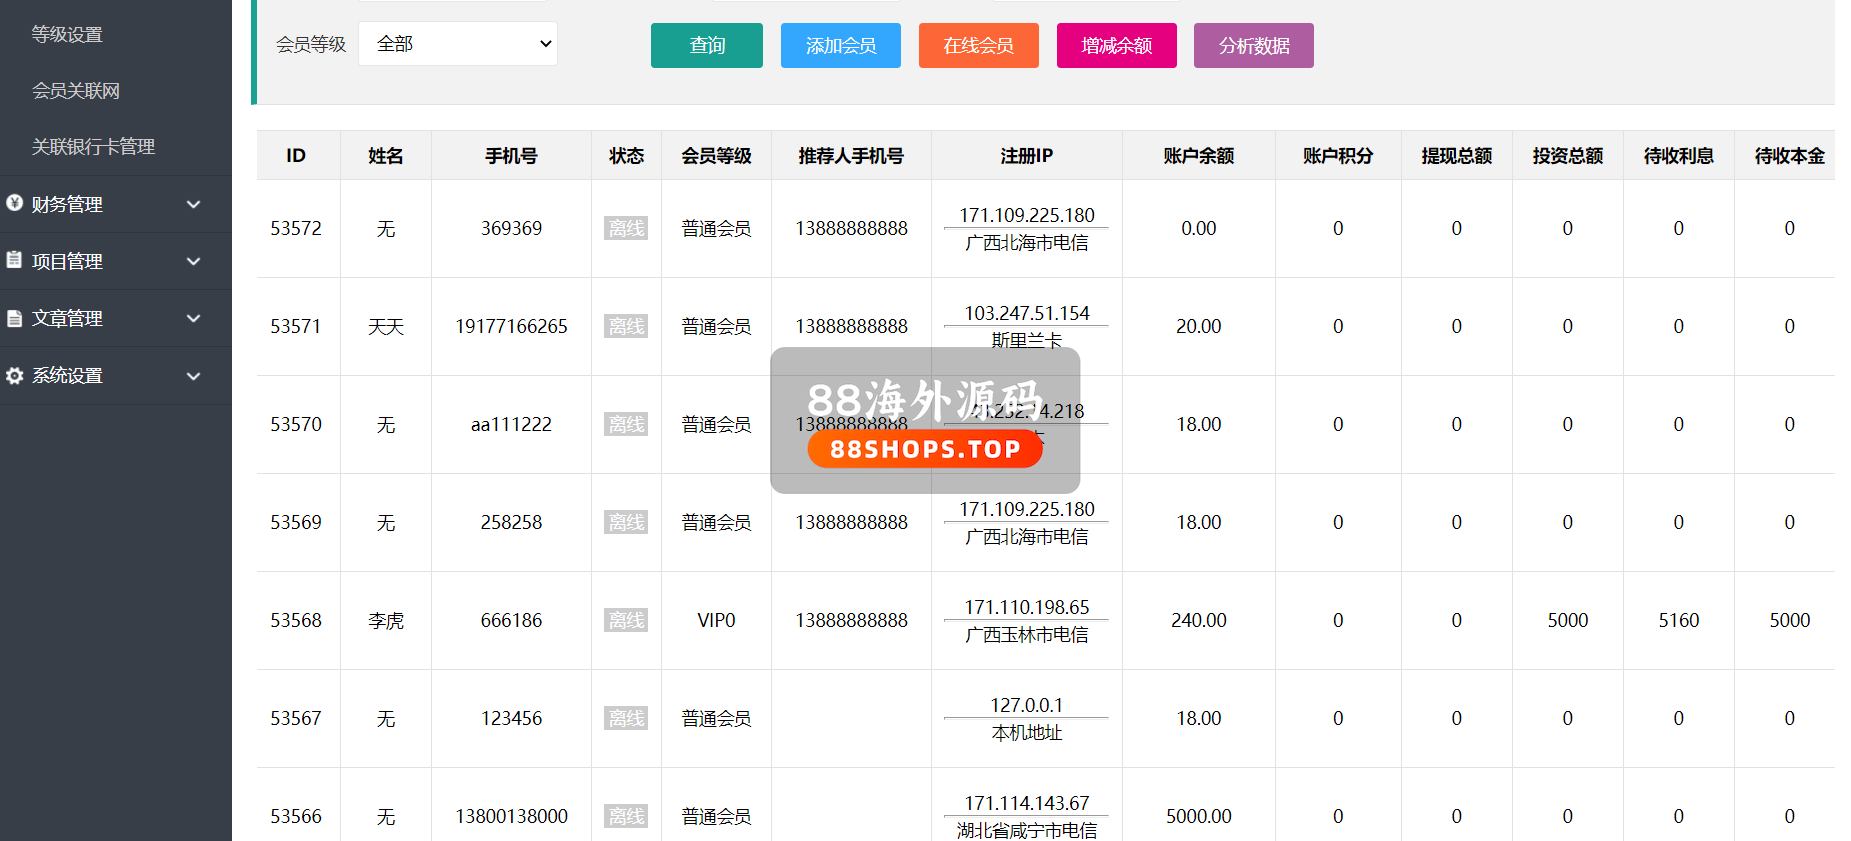
Task: Select 会员关联网 in the sidebar
Action: tap(76, 90)
